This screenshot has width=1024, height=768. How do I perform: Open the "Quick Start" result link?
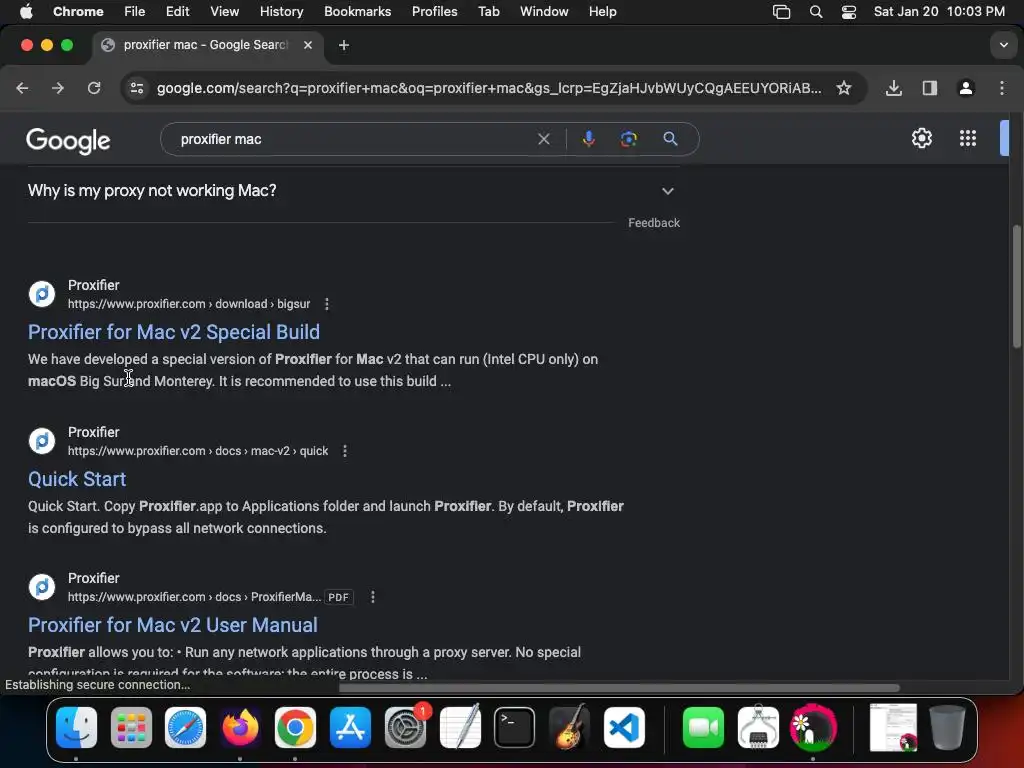tap(77, 479)
